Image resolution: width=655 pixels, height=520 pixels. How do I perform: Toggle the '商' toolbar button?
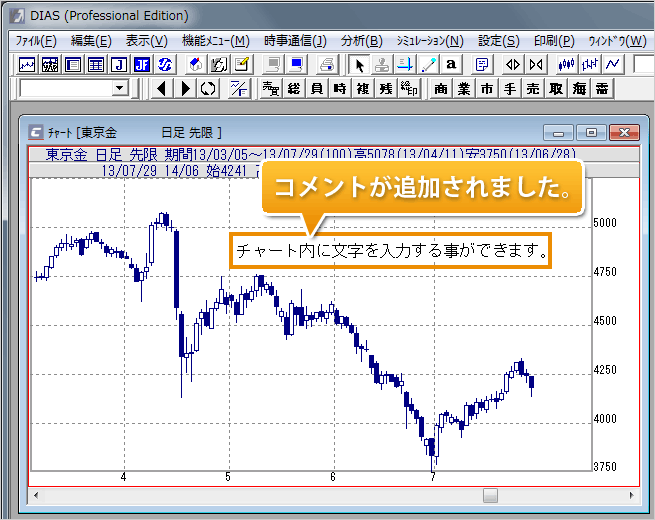click(x=441, y=89)
